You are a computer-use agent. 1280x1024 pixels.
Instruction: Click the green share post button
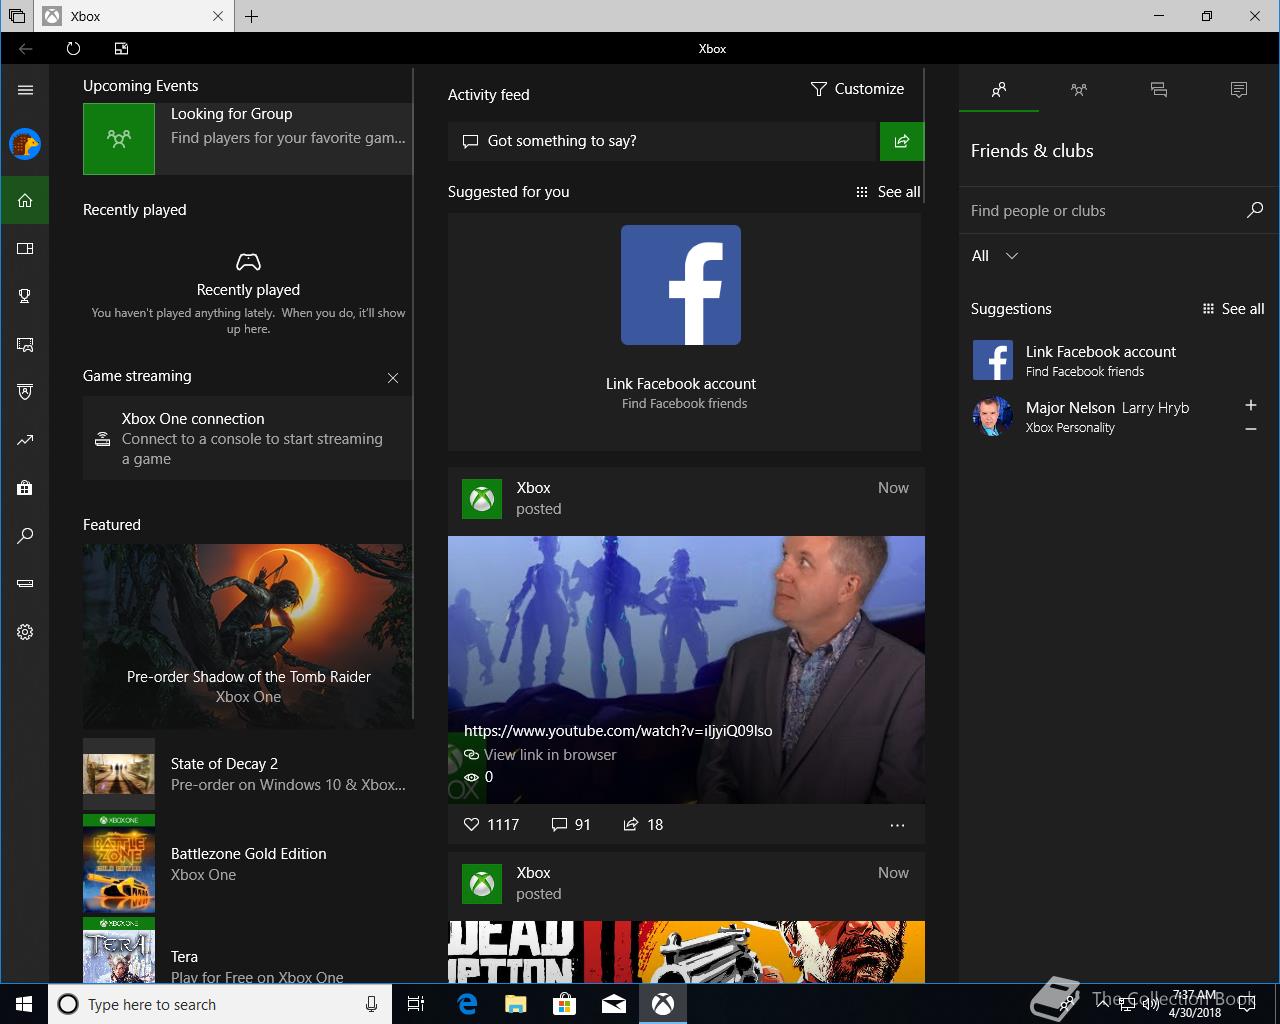902,141
